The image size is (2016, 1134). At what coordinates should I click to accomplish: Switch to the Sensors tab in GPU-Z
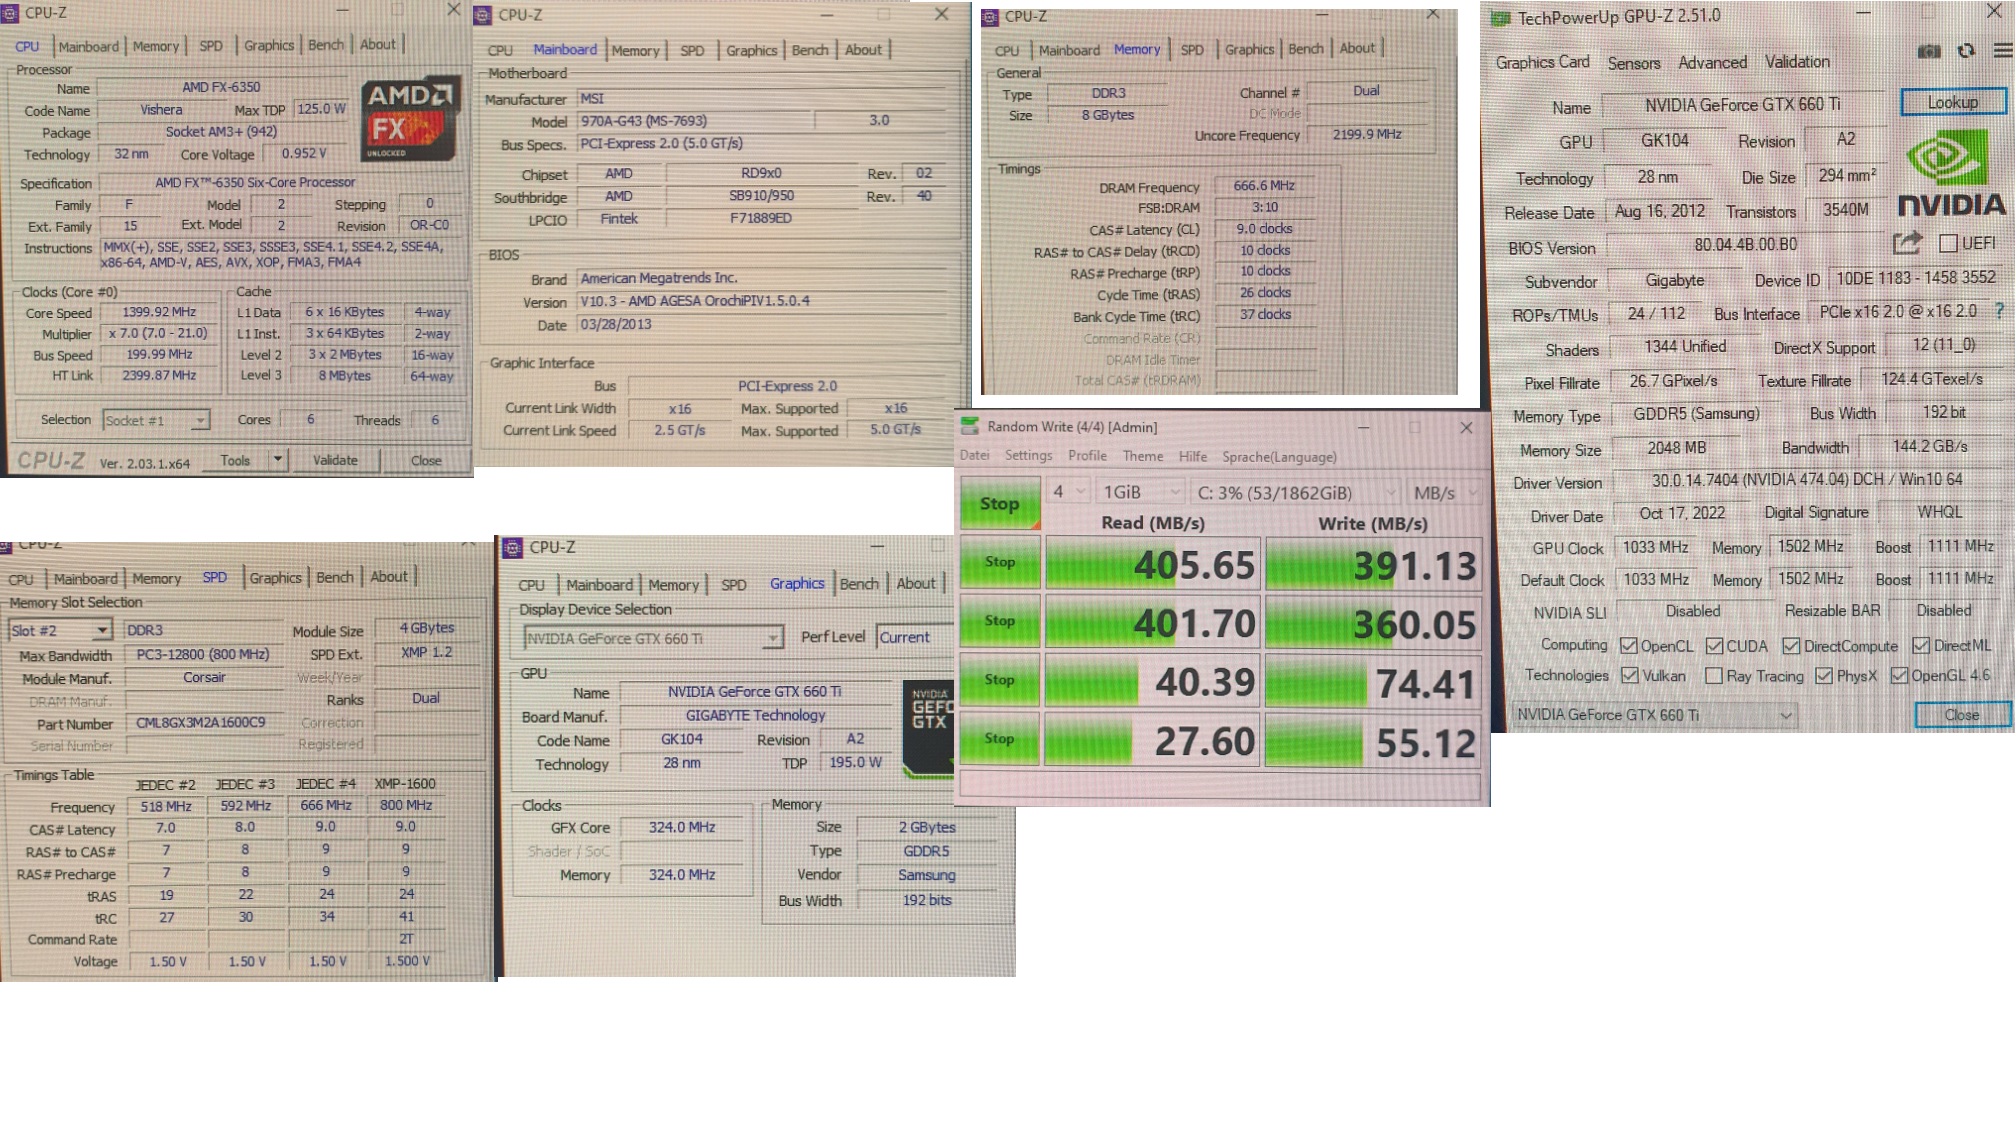pos(1633,63)
